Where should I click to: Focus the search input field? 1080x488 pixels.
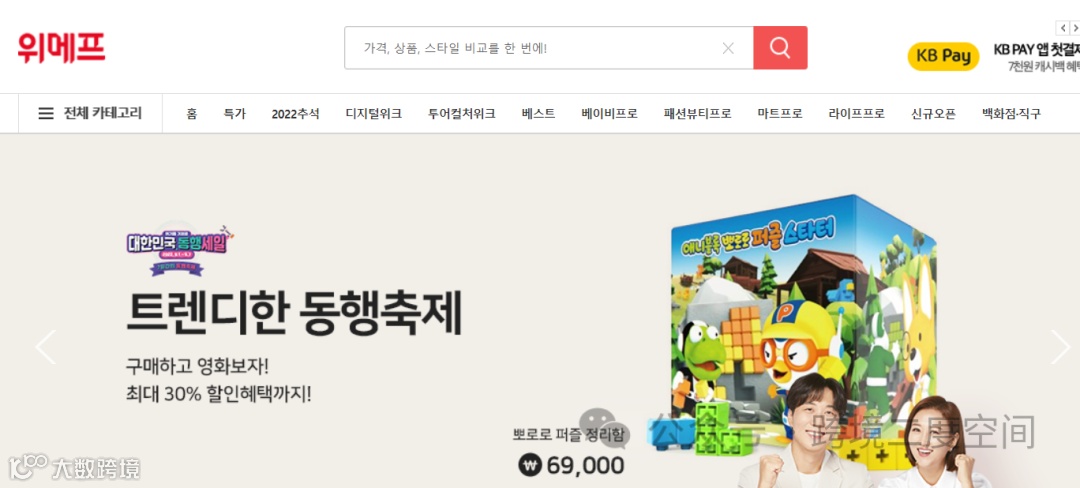537,48
